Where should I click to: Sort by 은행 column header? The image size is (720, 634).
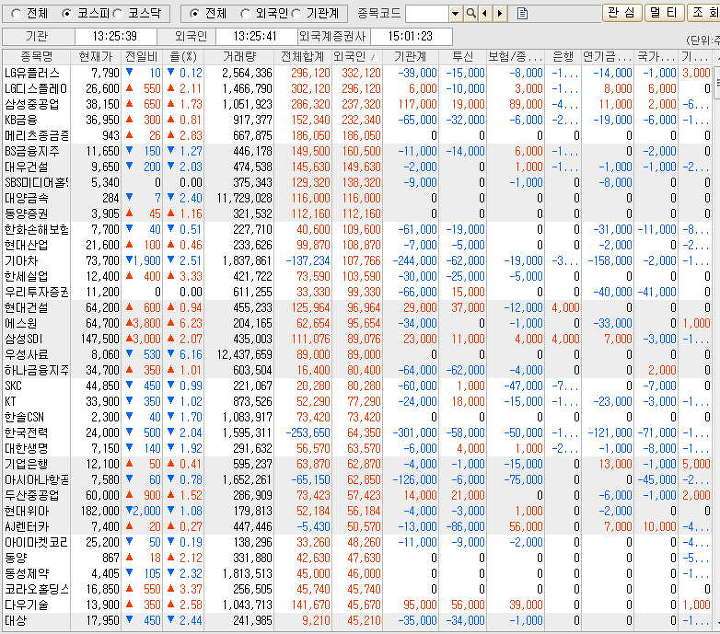[x=563, y=57]
